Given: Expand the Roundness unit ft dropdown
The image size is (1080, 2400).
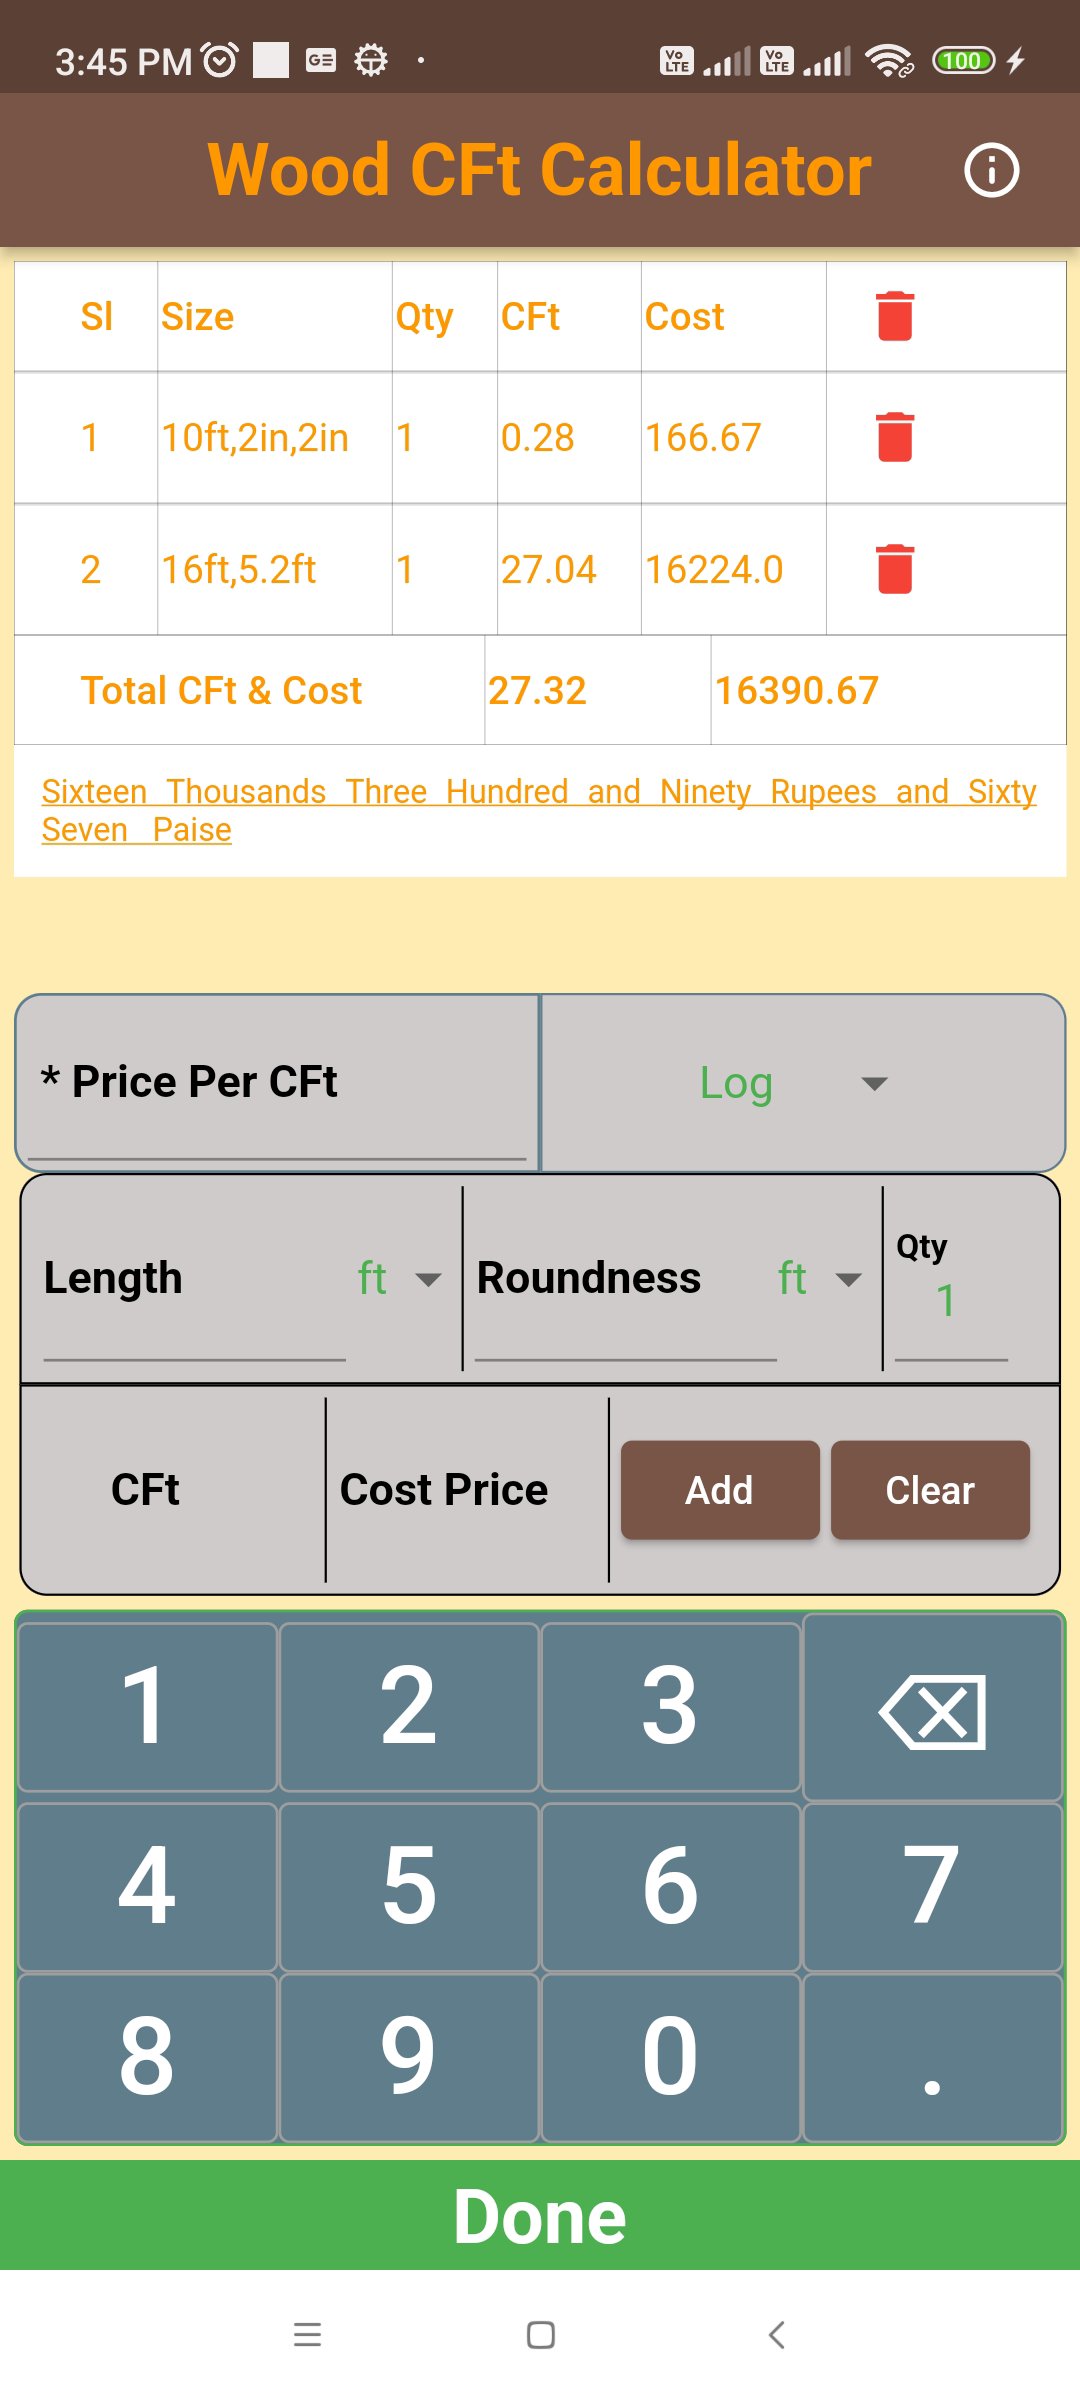Looking at the screenshot, I should click(x=820, y=1279).
